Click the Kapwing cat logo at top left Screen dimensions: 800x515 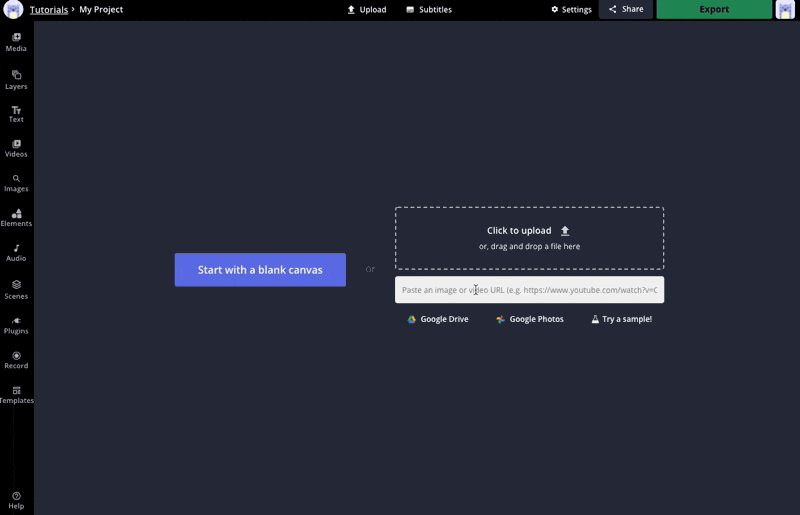pyautogui.click(x=13, y=9)
